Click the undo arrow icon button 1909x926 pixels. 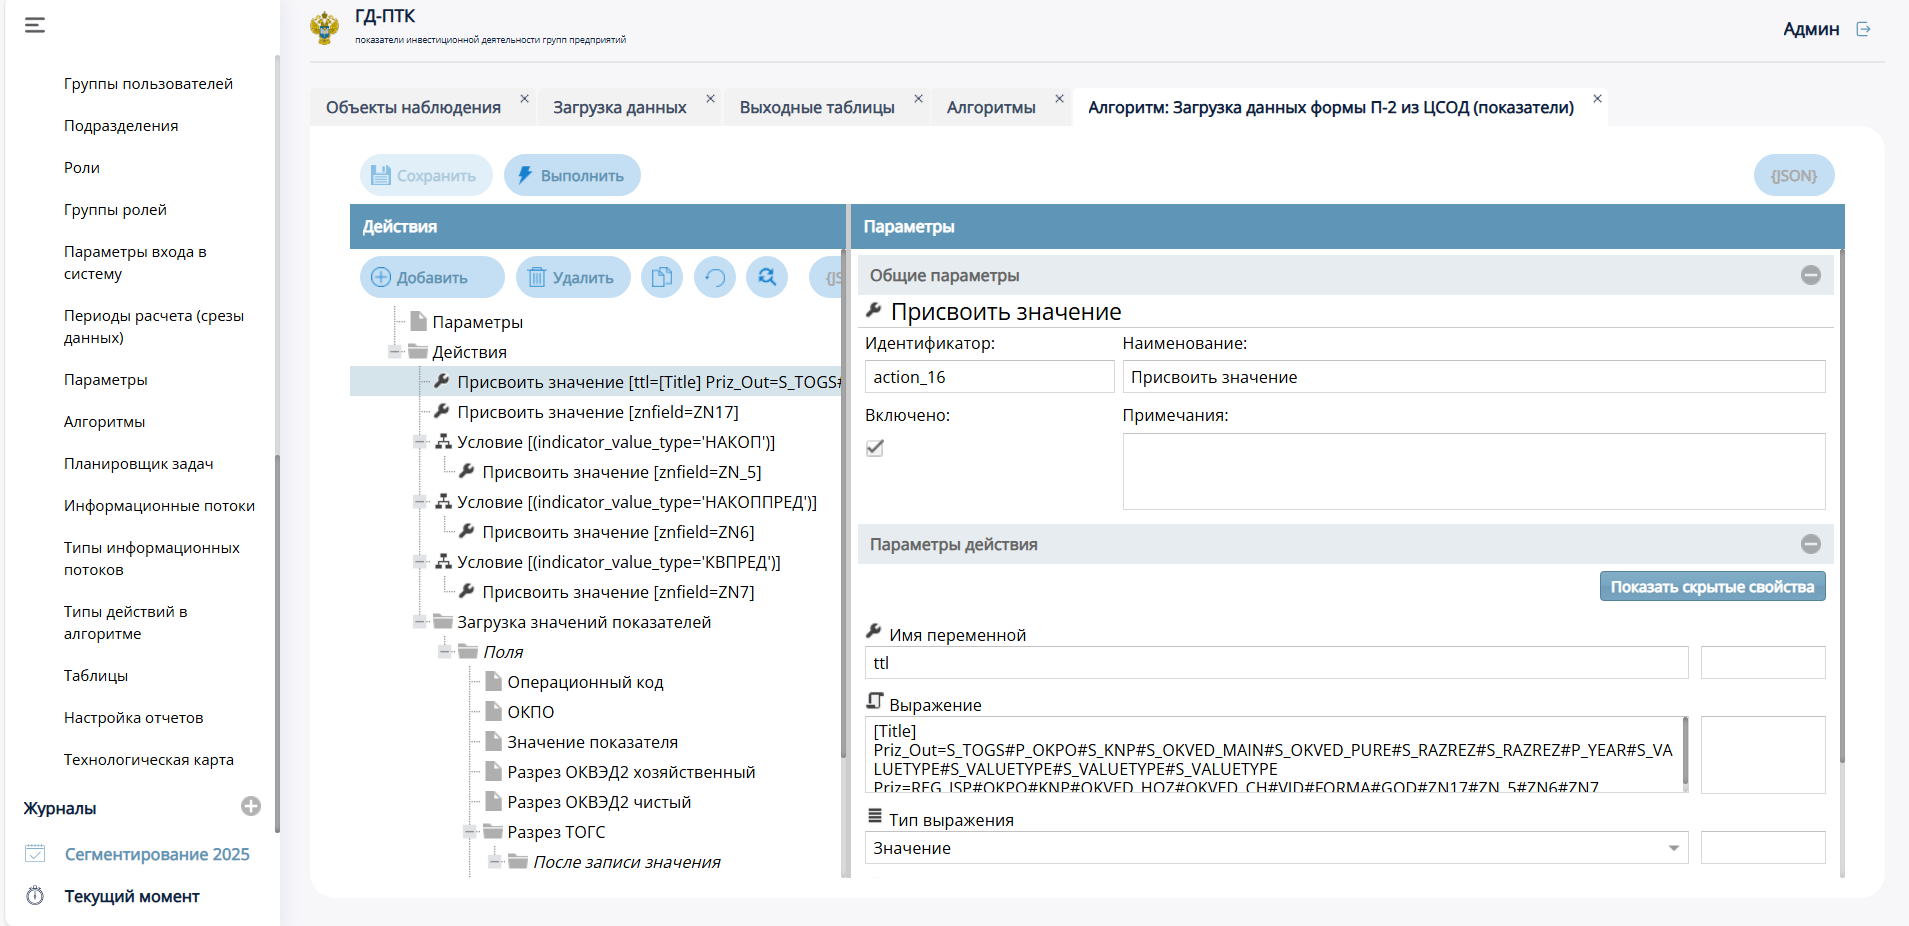pos(715,277)
